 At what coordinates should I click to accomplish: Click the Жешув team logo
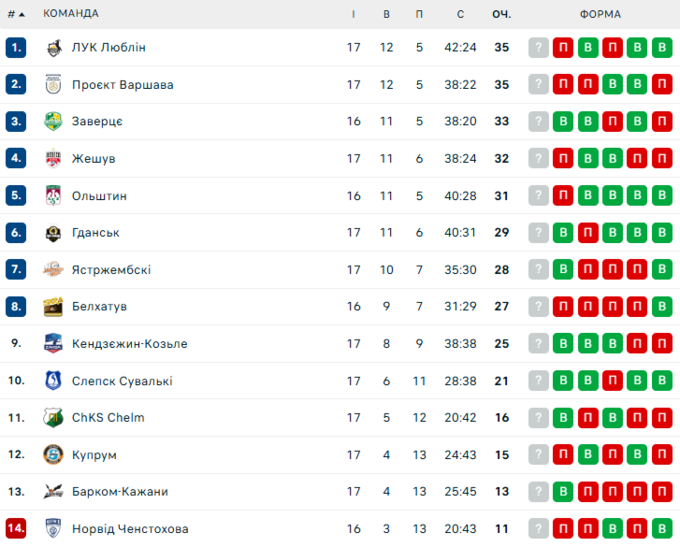tap(54, 159)
